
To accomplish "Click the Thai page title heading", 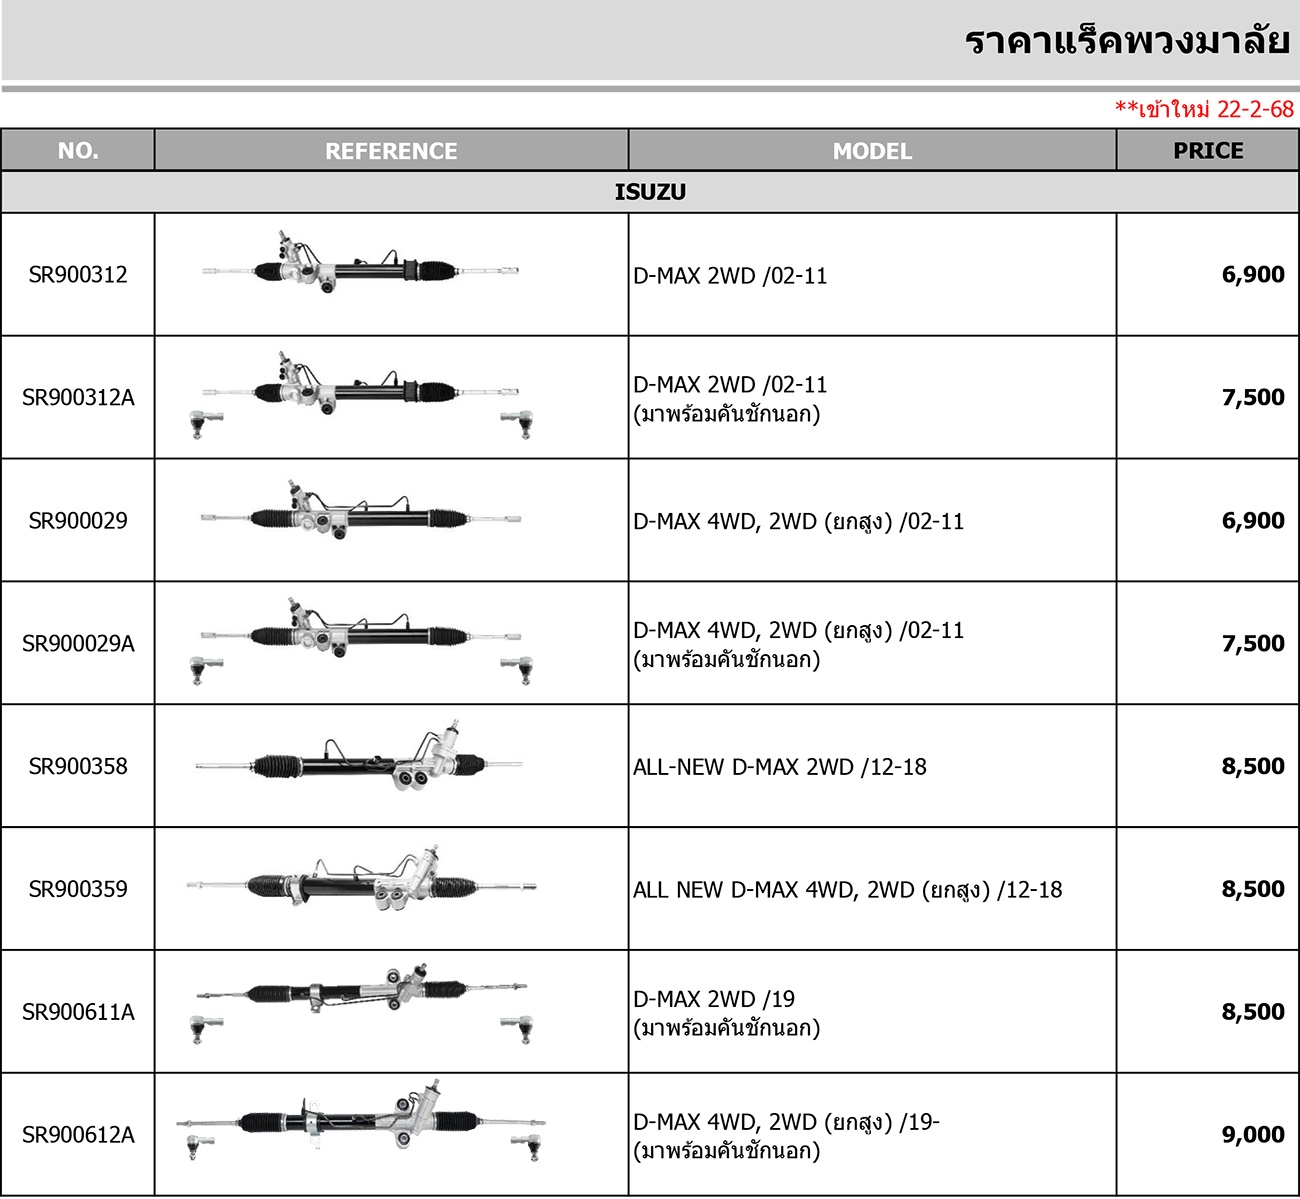I will click(1127, 41).
